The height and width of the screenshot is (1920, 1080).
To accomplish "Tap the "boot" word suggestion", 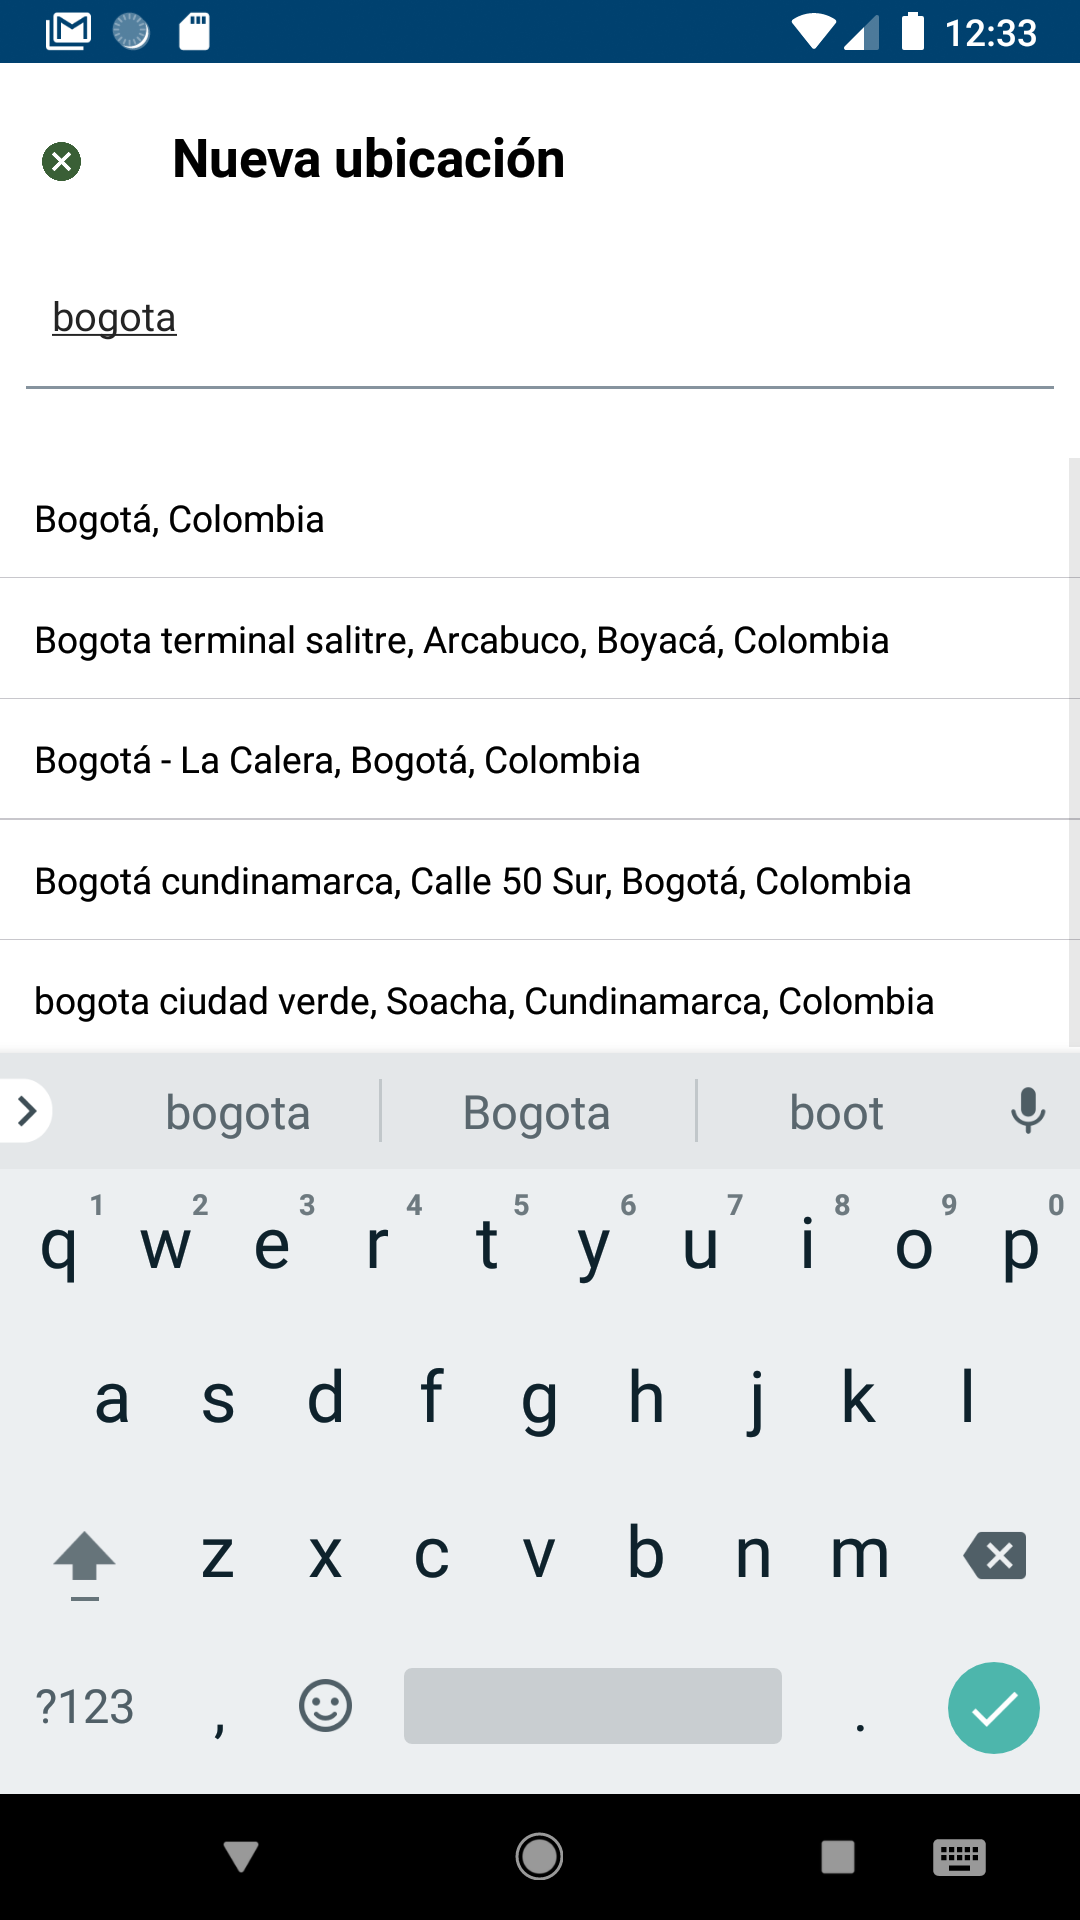I will pos(836,1113).
